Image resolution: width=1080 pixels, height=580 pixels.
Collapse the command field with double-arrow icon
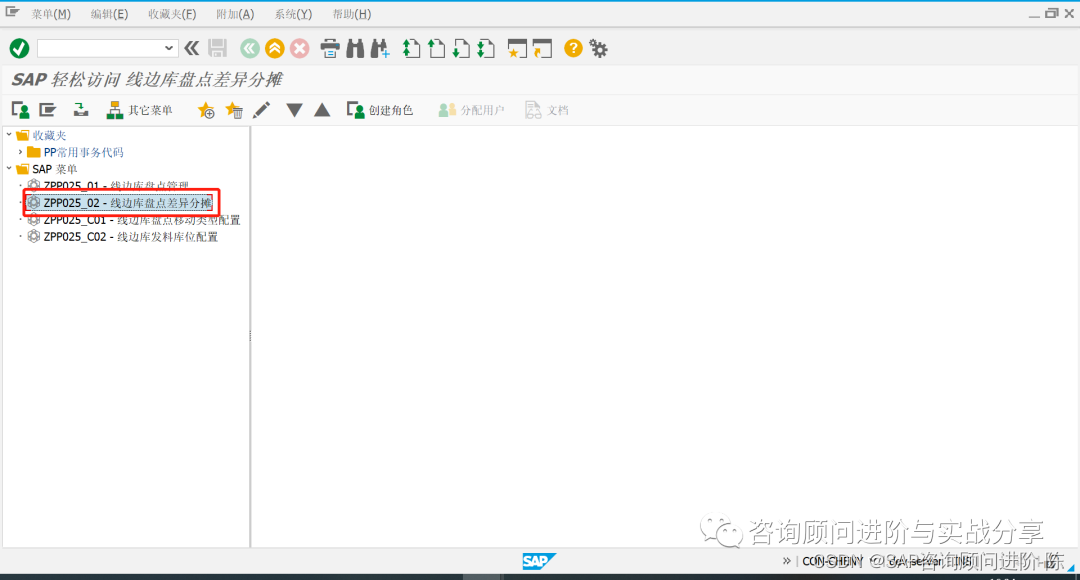192,48
